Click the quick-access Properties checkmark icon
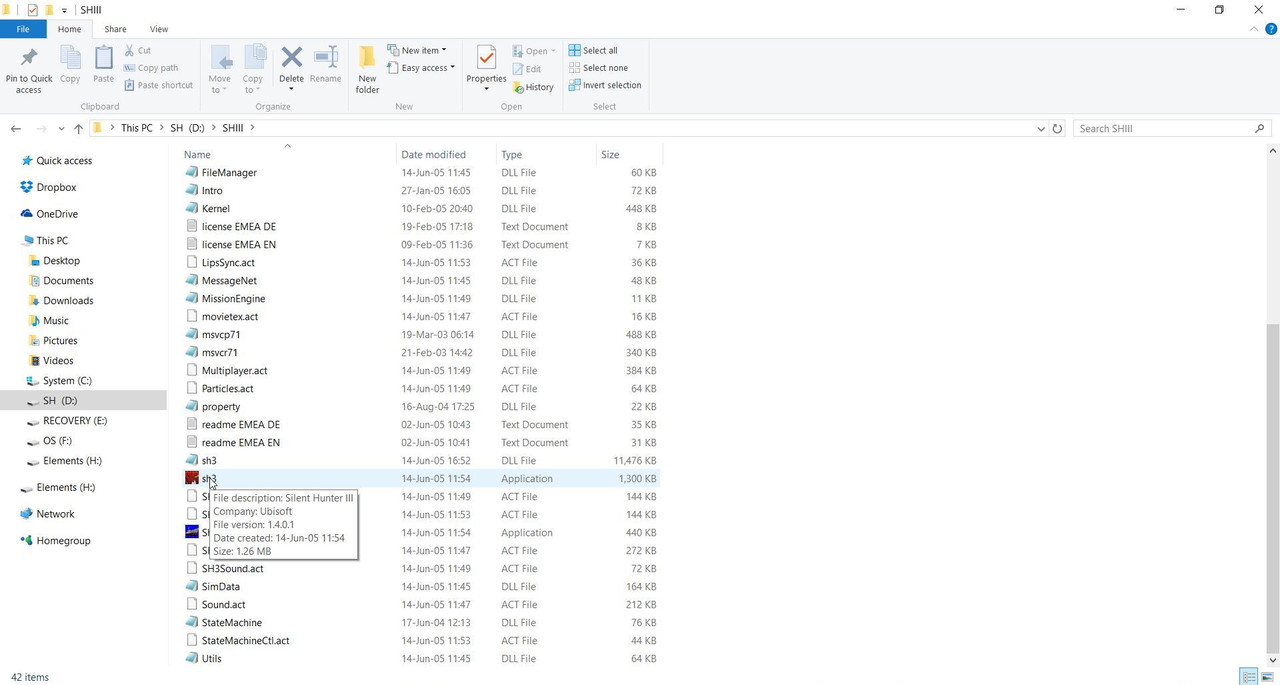 33,10
